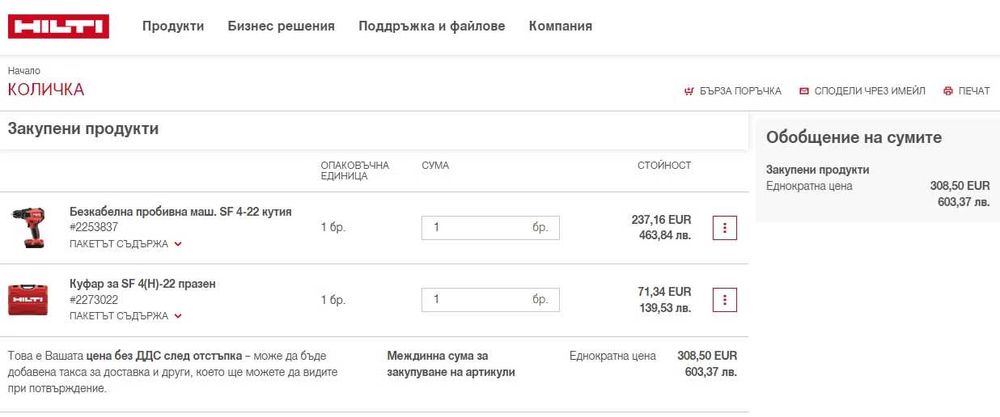The height and width of the screenshot is (417, 1000).
Task: Click quantity field for the SF 4-22 drill
Action: point(477,228)
